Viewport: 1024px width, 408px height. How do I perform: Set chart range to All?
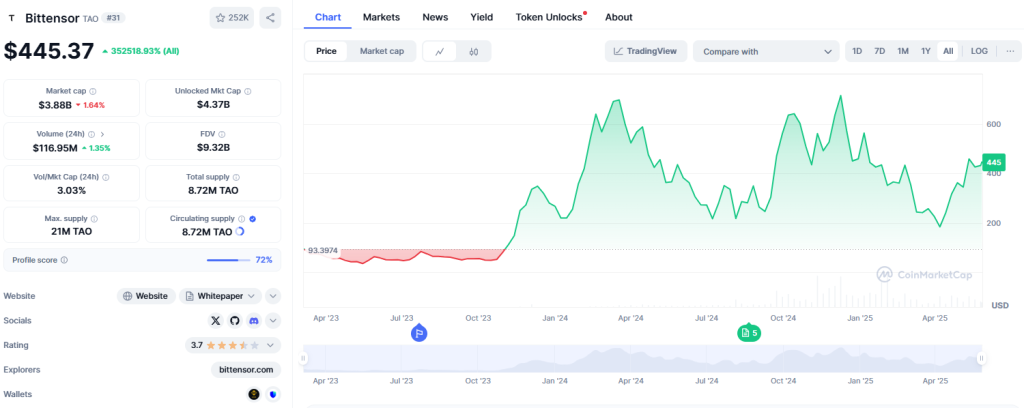[948, 51]
